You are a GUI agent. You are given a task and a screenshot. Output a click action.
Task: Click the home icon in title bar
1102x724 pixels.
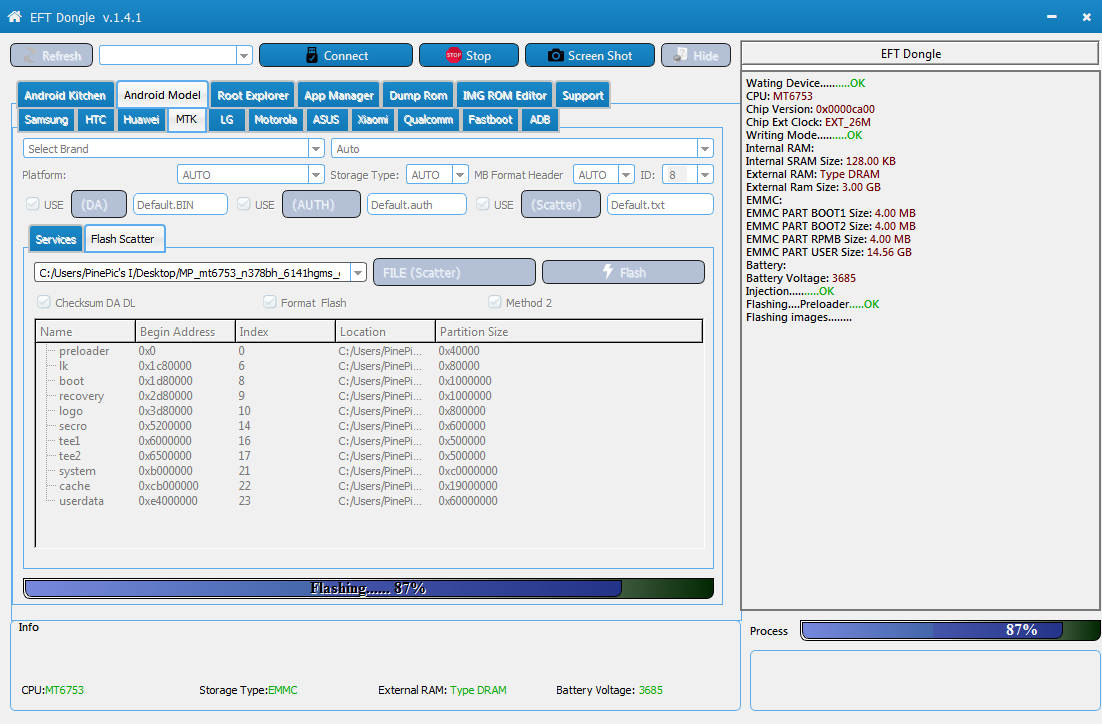pyautogui.click(x=14, y=16)
